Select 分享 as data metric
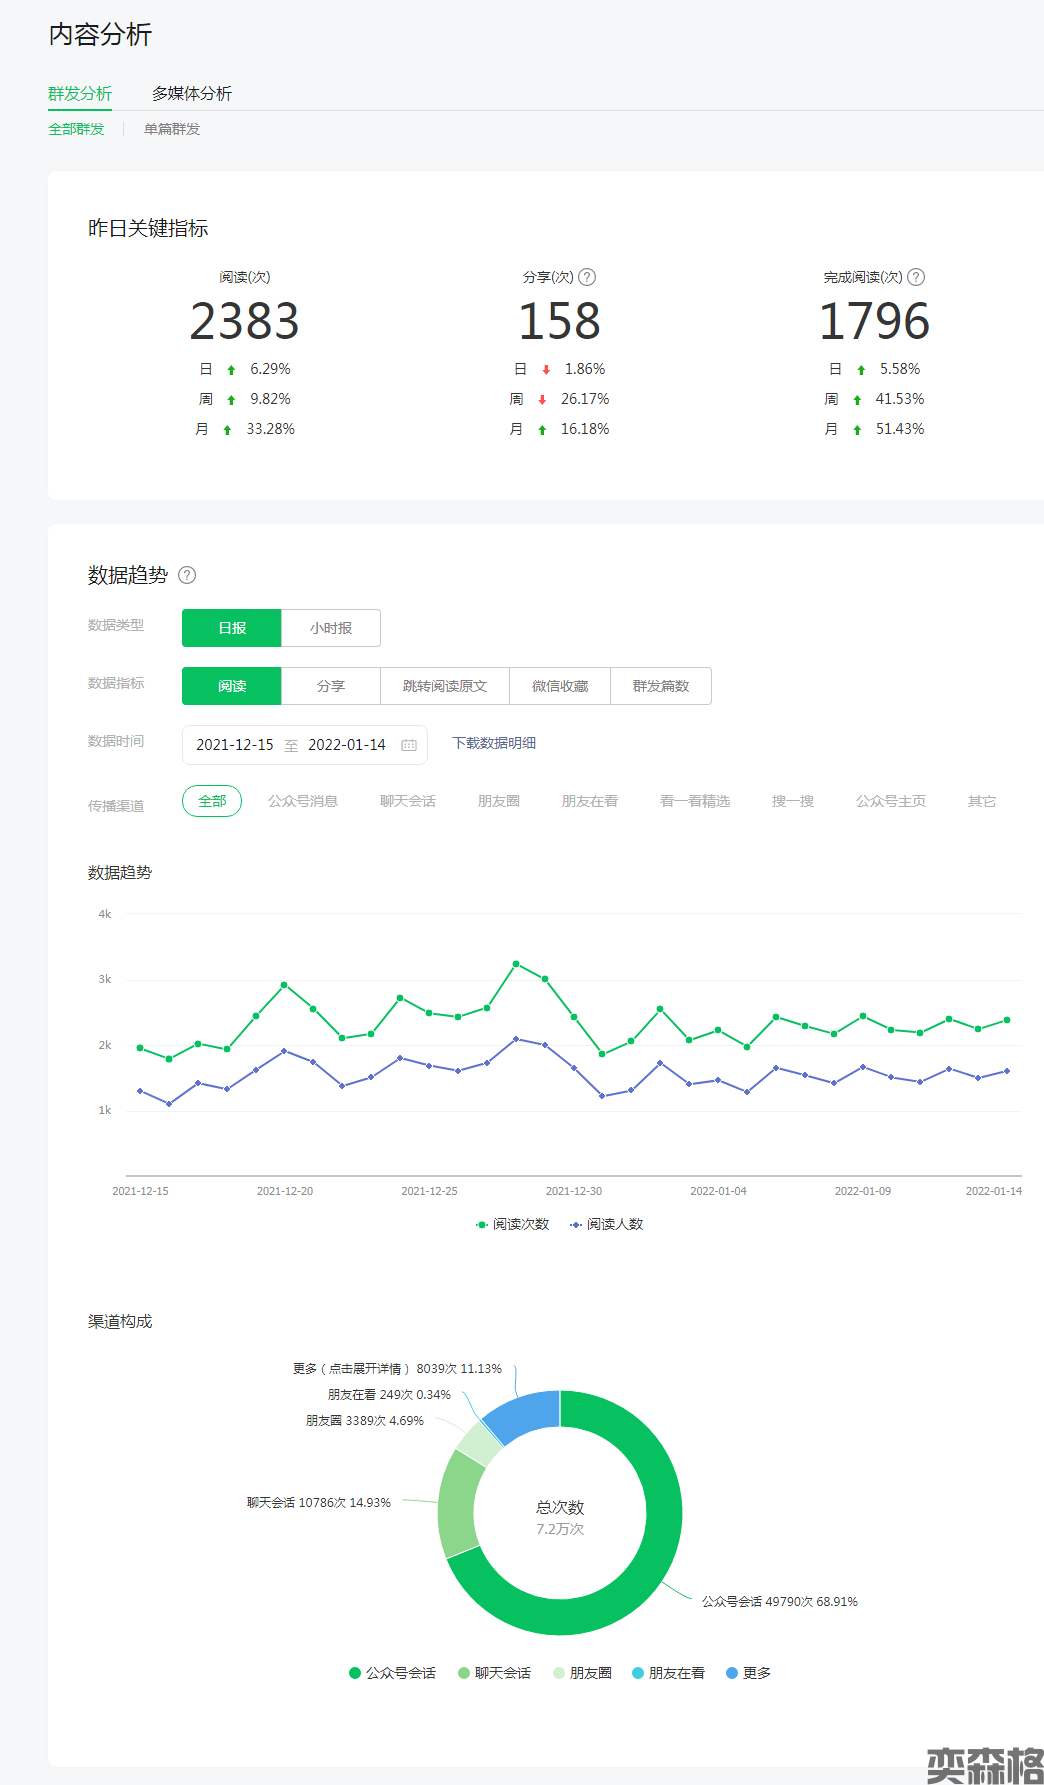 point(331,686)
